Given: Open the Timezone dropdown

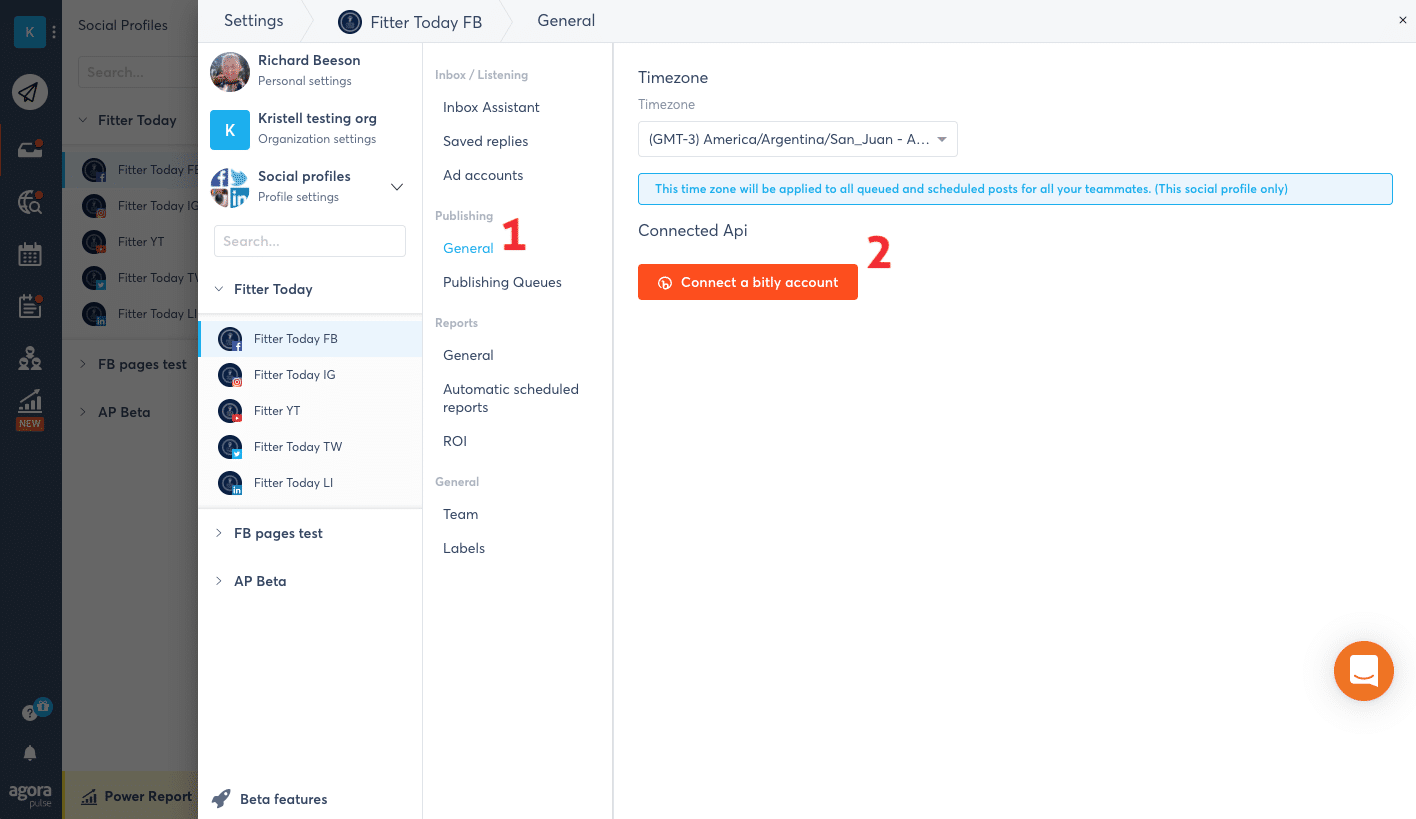Looking at the screenshot, I should tap(798, 139).
